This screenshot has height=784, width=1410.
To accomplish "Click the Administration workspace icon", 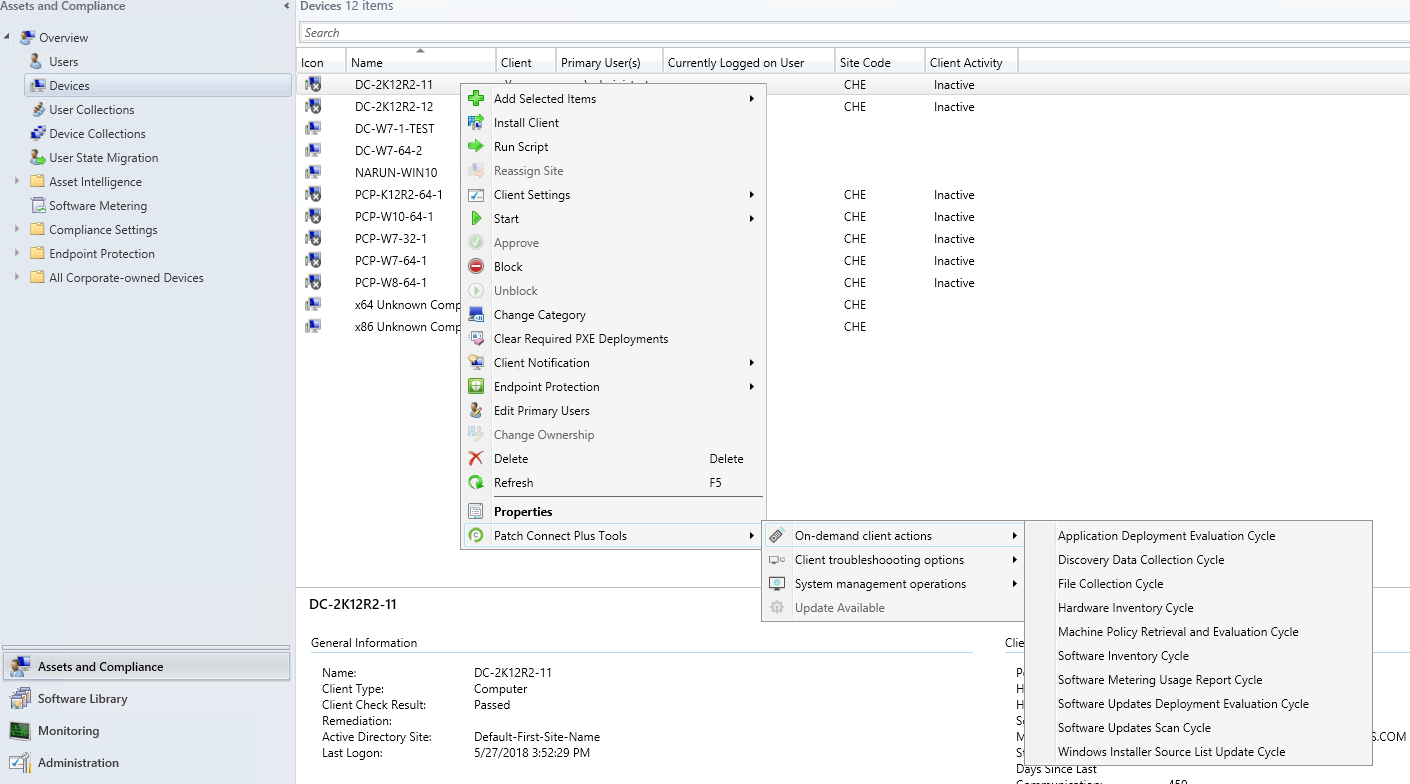I will [19, 763].
